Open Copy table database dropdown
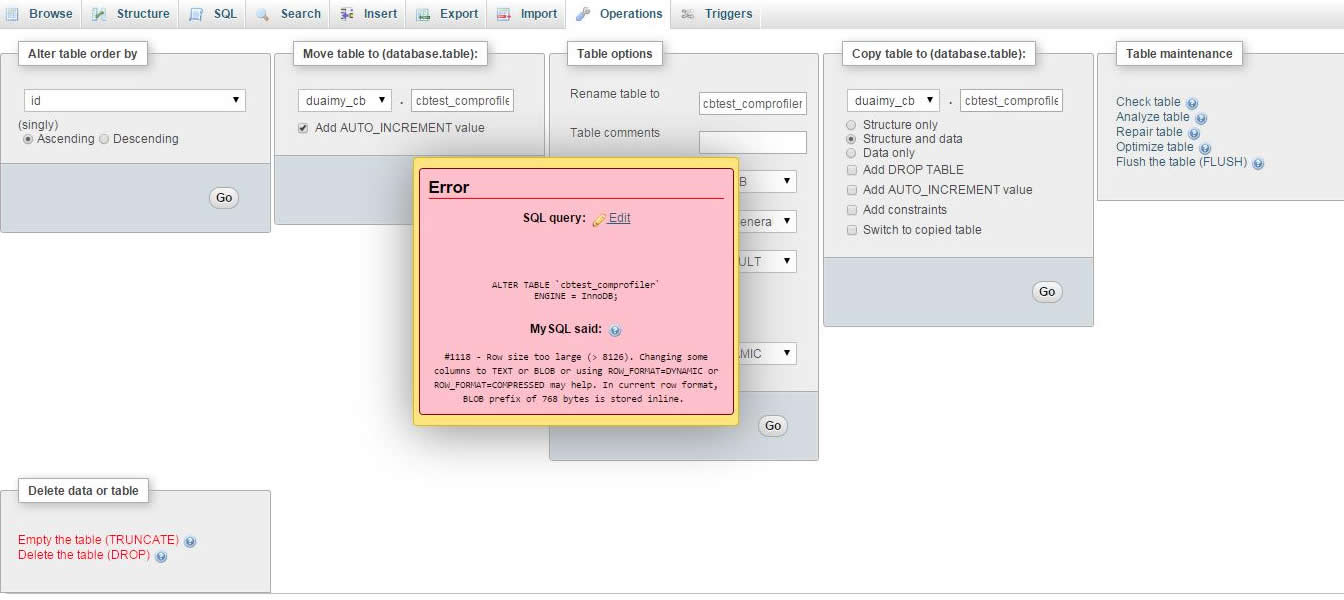 point(893,100)
